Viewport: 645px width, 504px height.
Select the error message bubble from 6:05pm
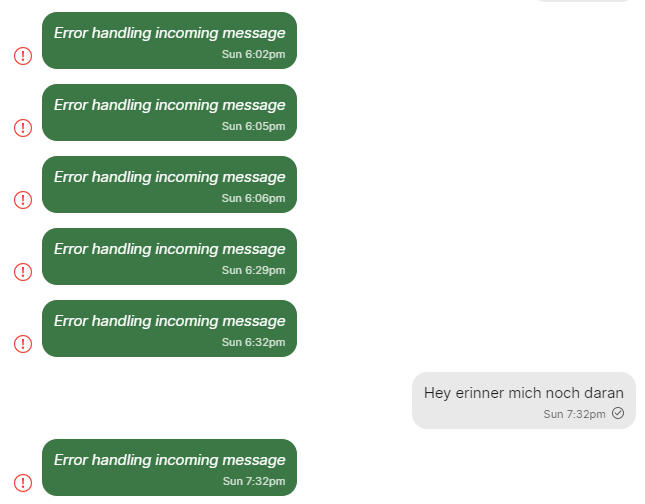(x=169, y=112)
